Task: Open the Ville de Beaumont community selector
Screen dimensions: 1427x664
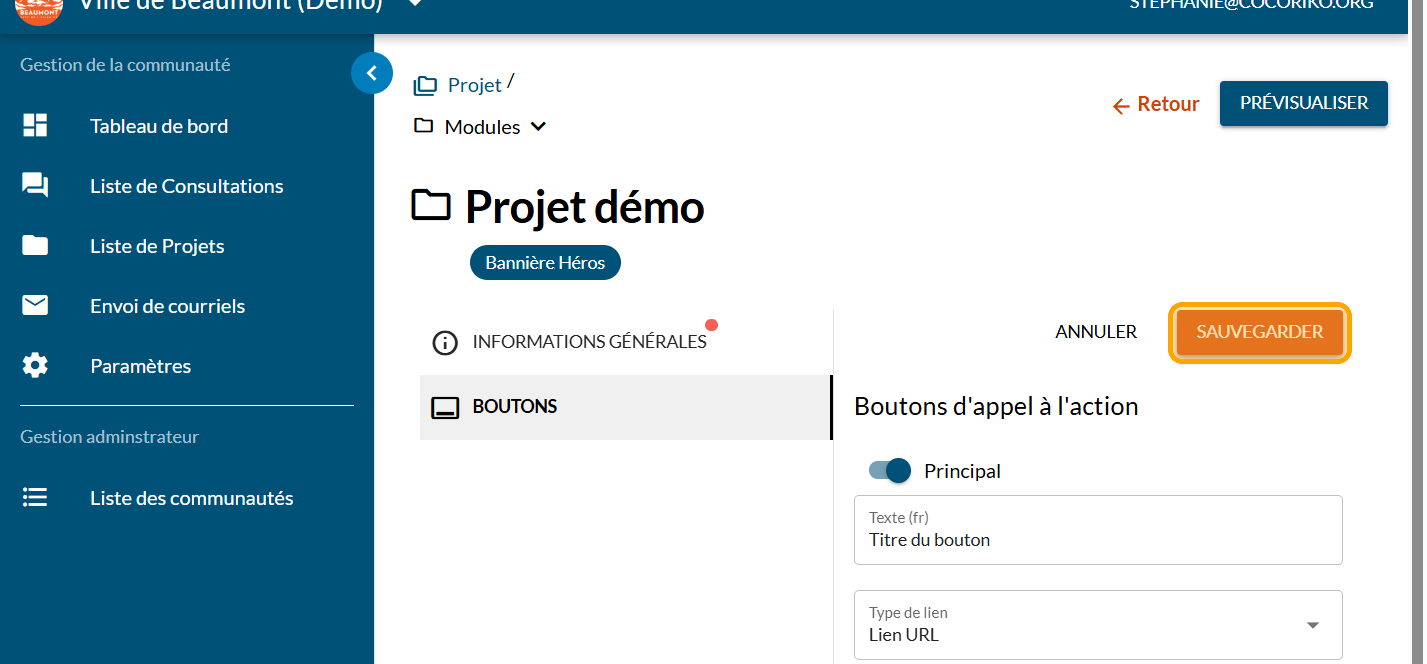Action: [415, 5]
